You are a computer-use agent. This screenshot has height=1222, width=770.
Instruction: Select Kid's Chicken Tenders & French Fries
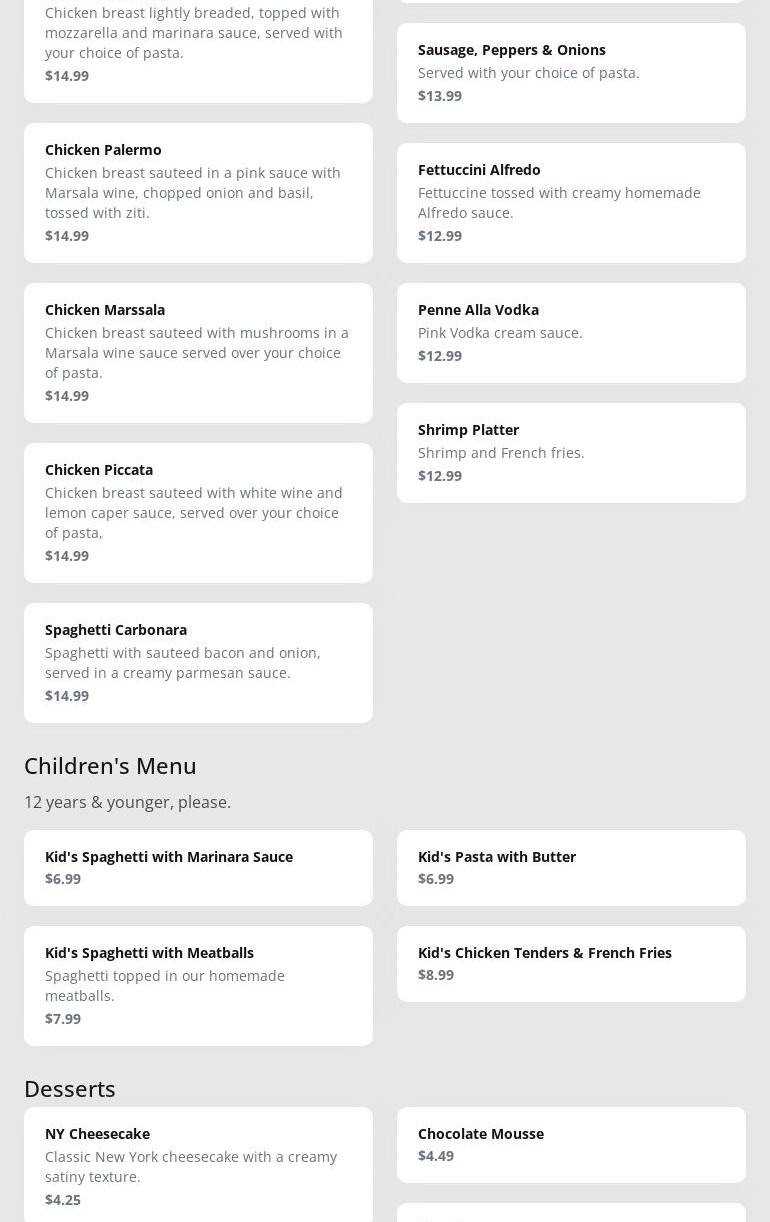(x=571, y=963)
